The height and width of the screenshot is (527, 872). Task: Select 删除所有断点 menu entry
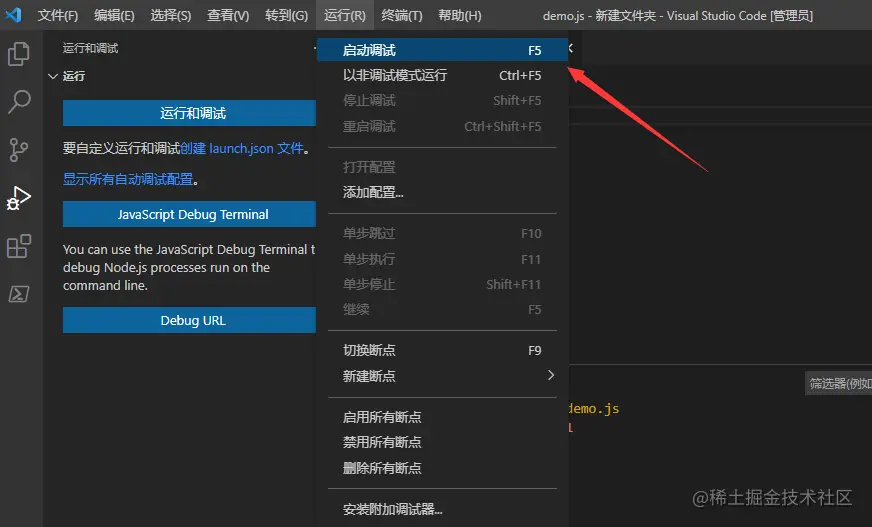pos(443,468)
